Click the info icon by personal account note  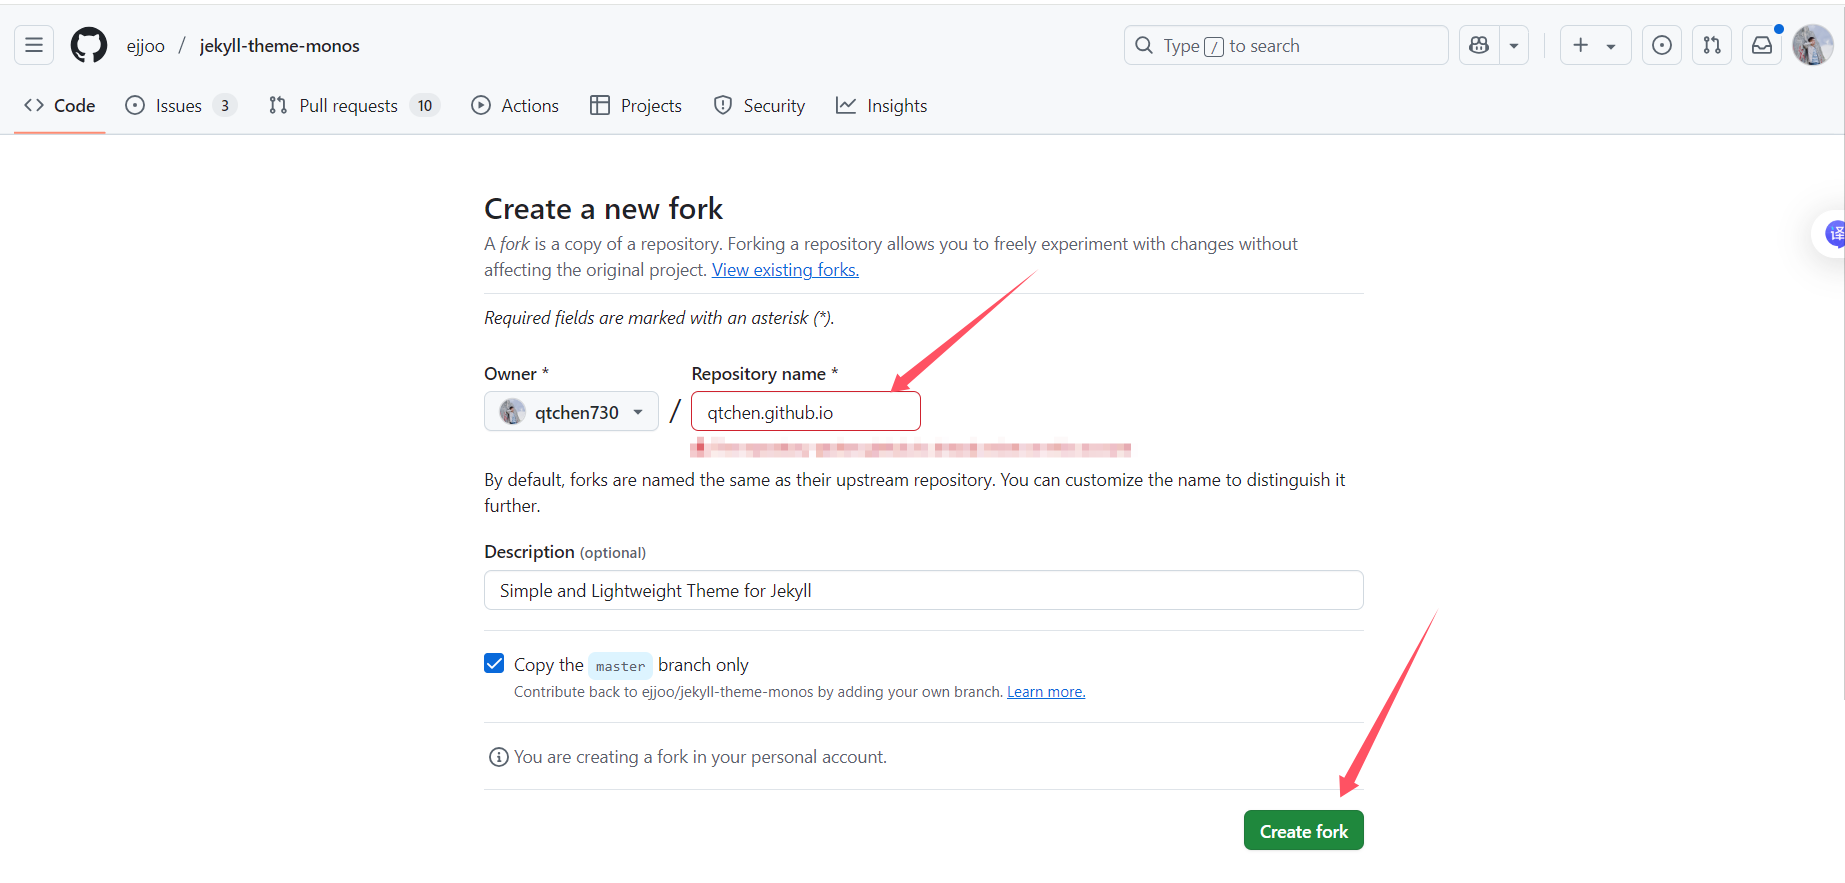(498, 757)
